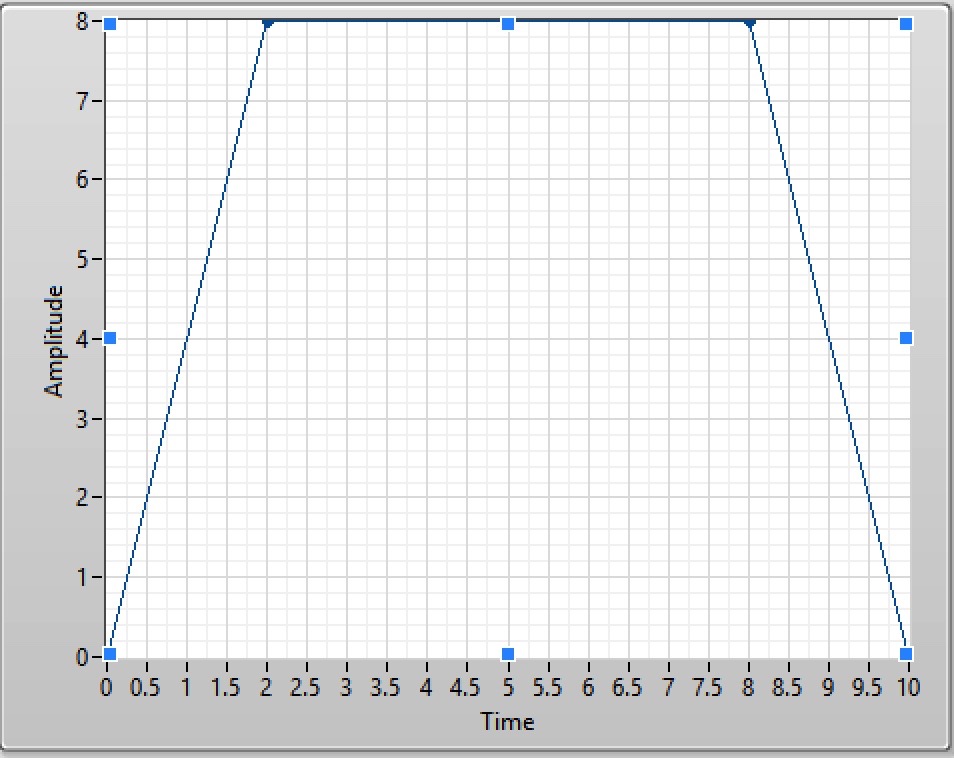Click the Time axis tick label 9.5

pyautogui.click(x=867, y=687)
